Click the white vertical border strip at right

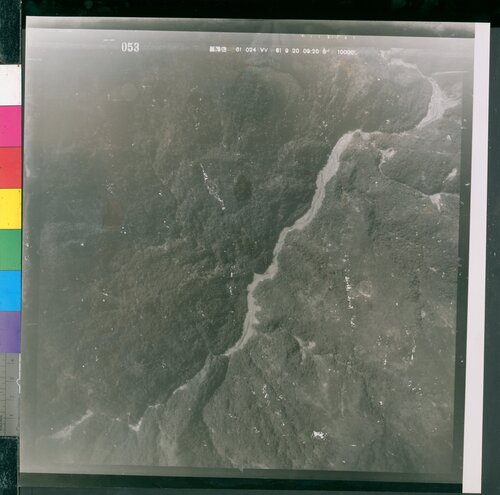tap(481, 257)
